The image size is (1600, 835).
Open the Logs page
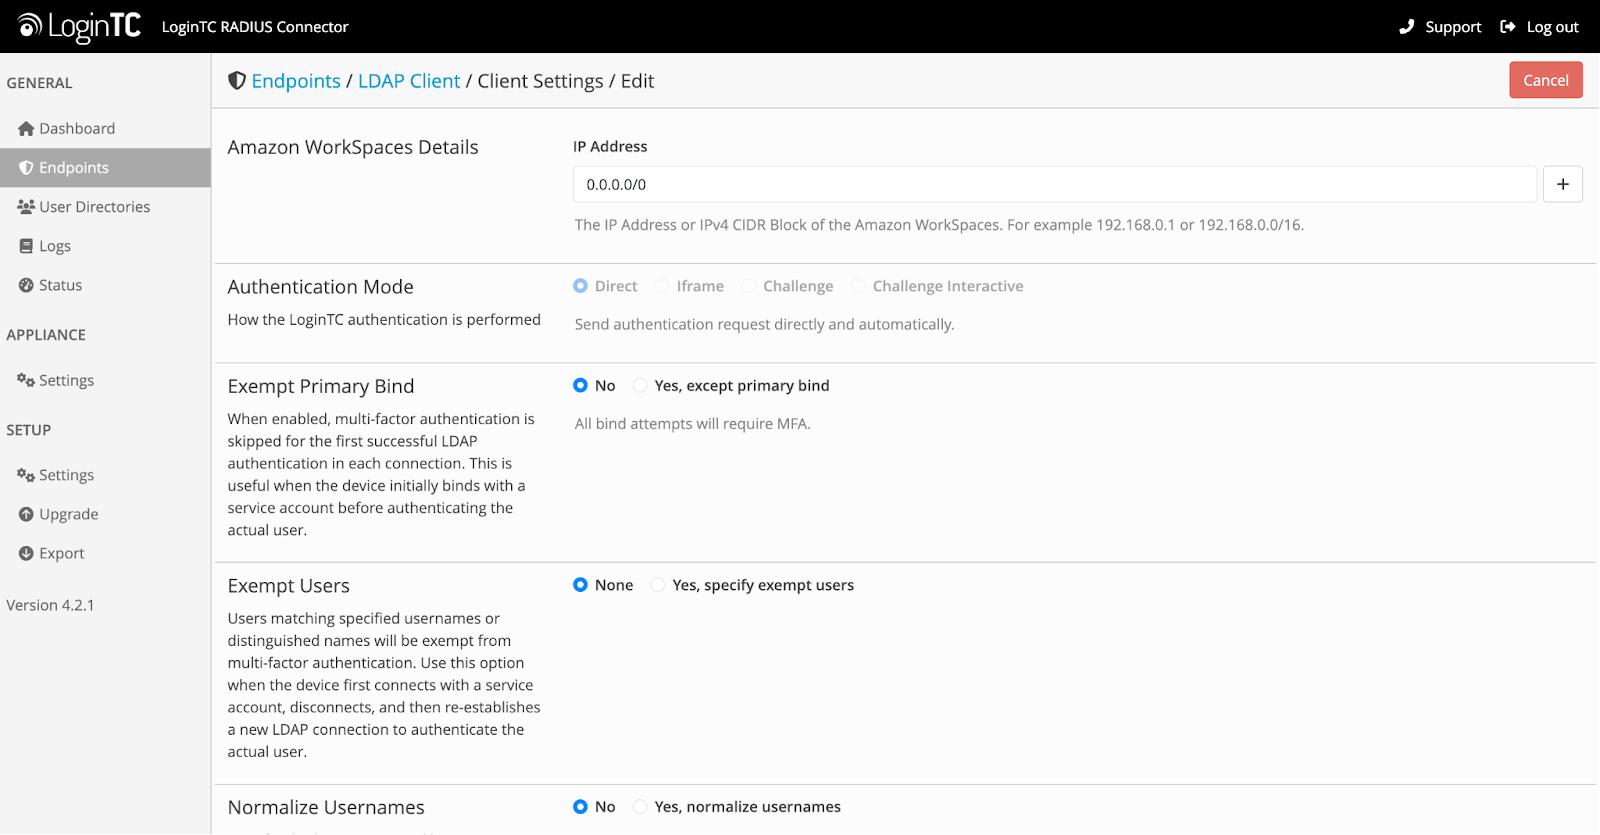pyautogui.click(x=105, y=245)
